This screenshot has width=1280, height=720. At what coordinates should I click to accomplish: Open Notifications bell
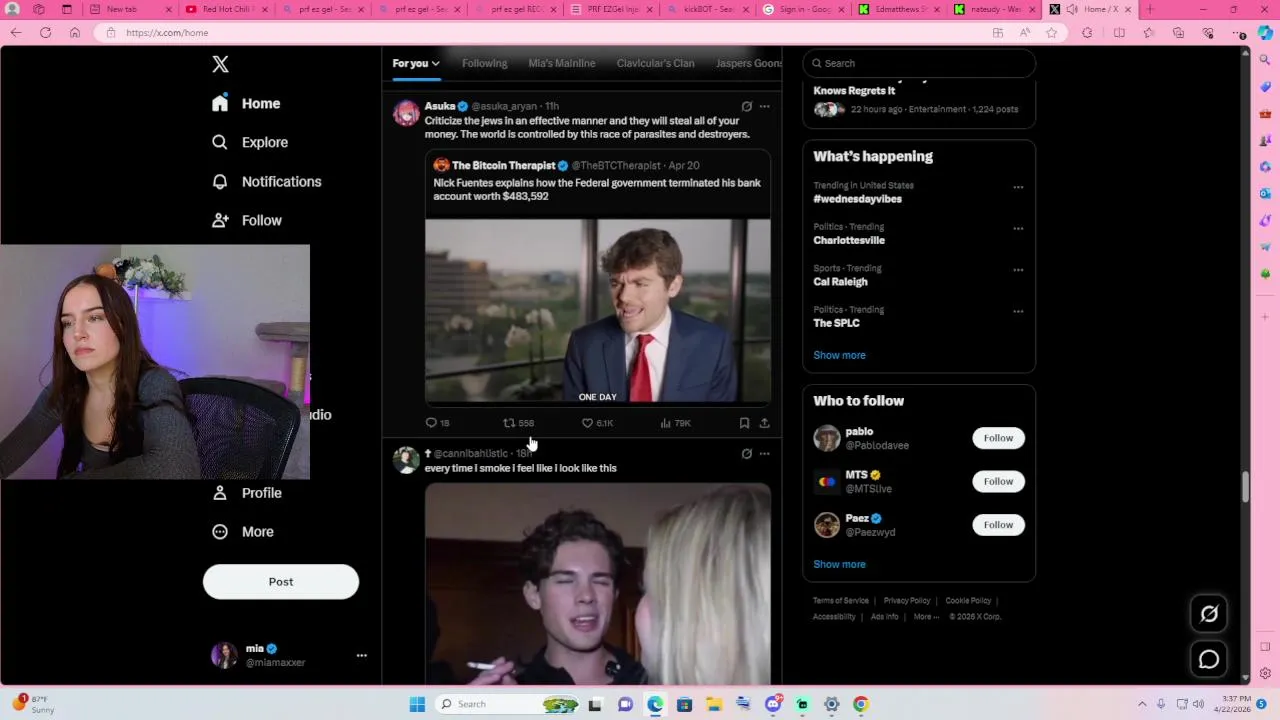tap(266, 182)
